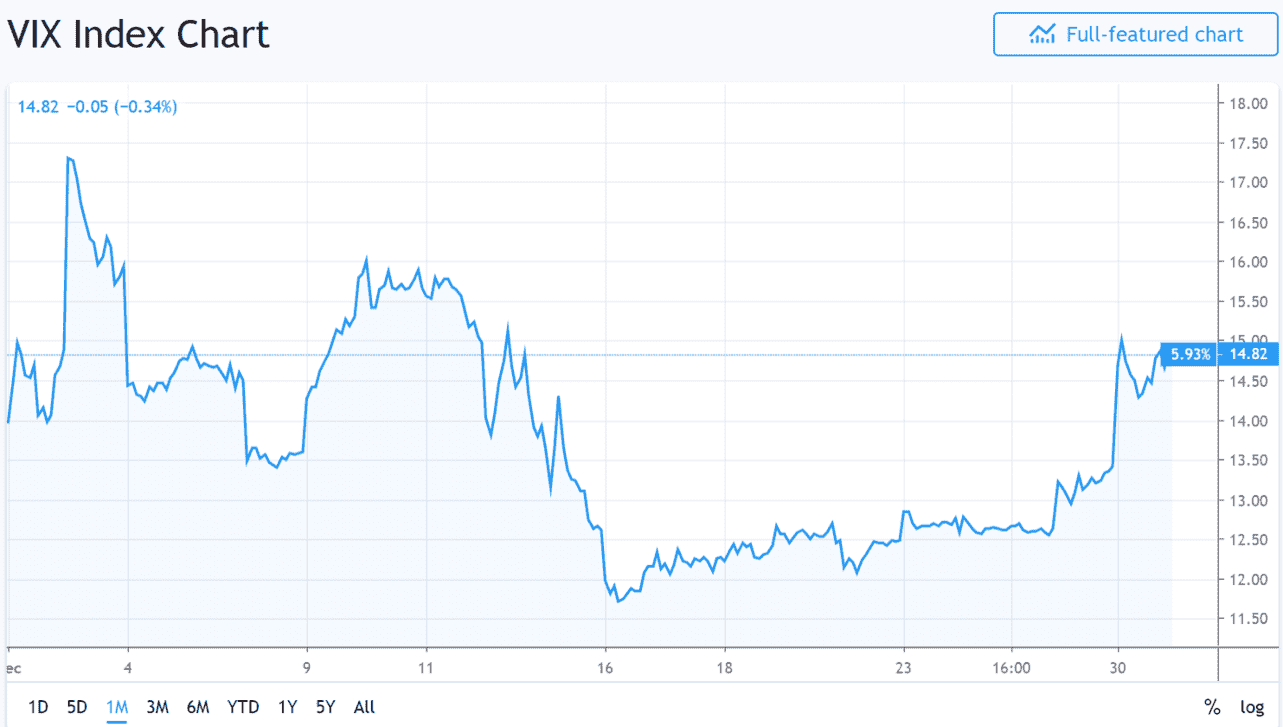1283x727 pixels.
Task: Click the VIX Index Chart heading
Action: pyautogui.click(x=139, y=35)
